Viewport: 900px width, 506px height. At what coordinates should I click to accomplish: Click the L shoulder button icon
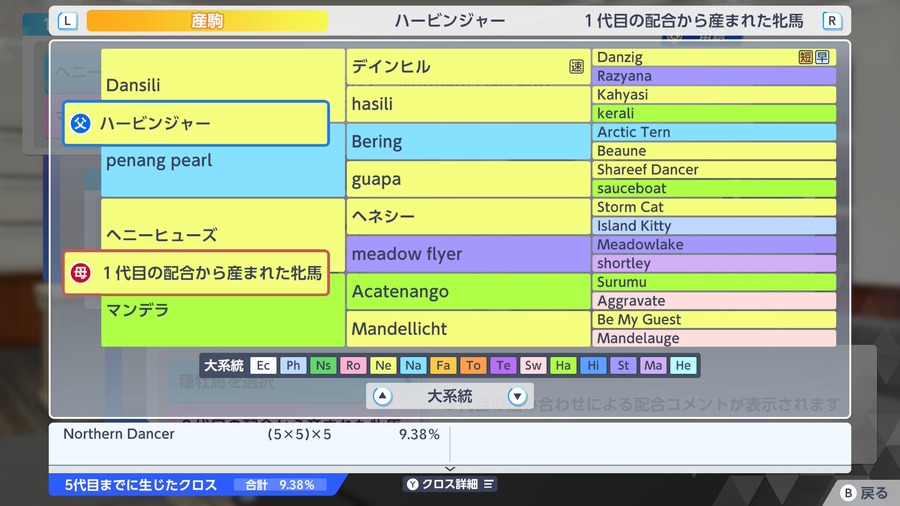[68, 21]
